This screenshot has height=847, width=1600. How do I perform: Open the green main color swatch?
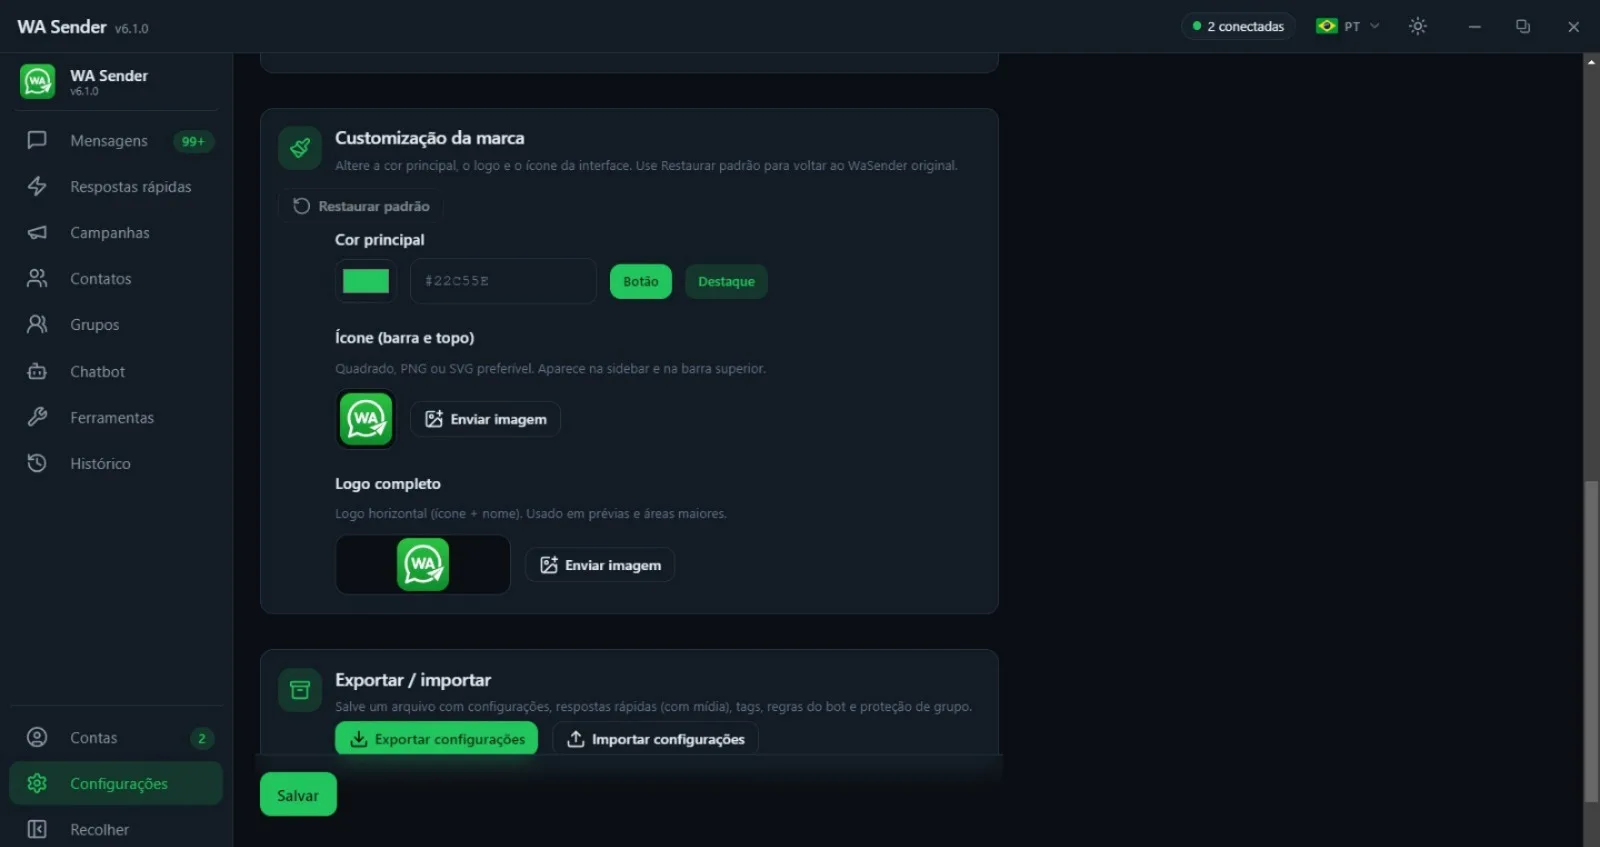tap(366, 281)
